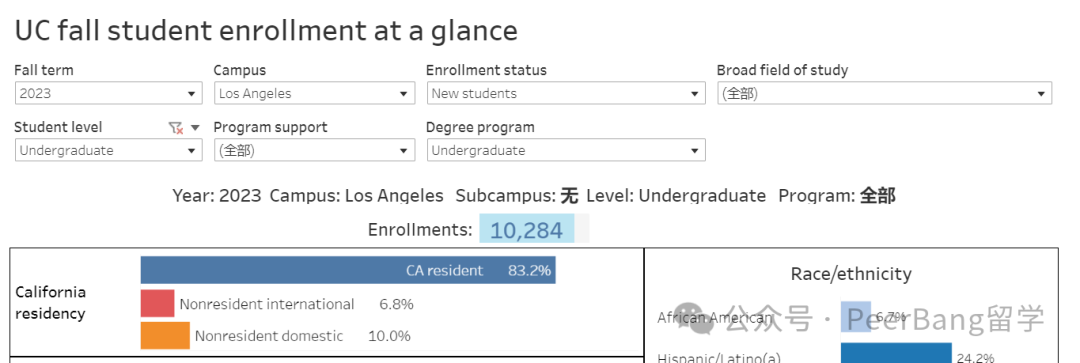Viewport: 1080px width, 363px height.
Task: Select the blue CA resident bar
Action: pos(348,270)
